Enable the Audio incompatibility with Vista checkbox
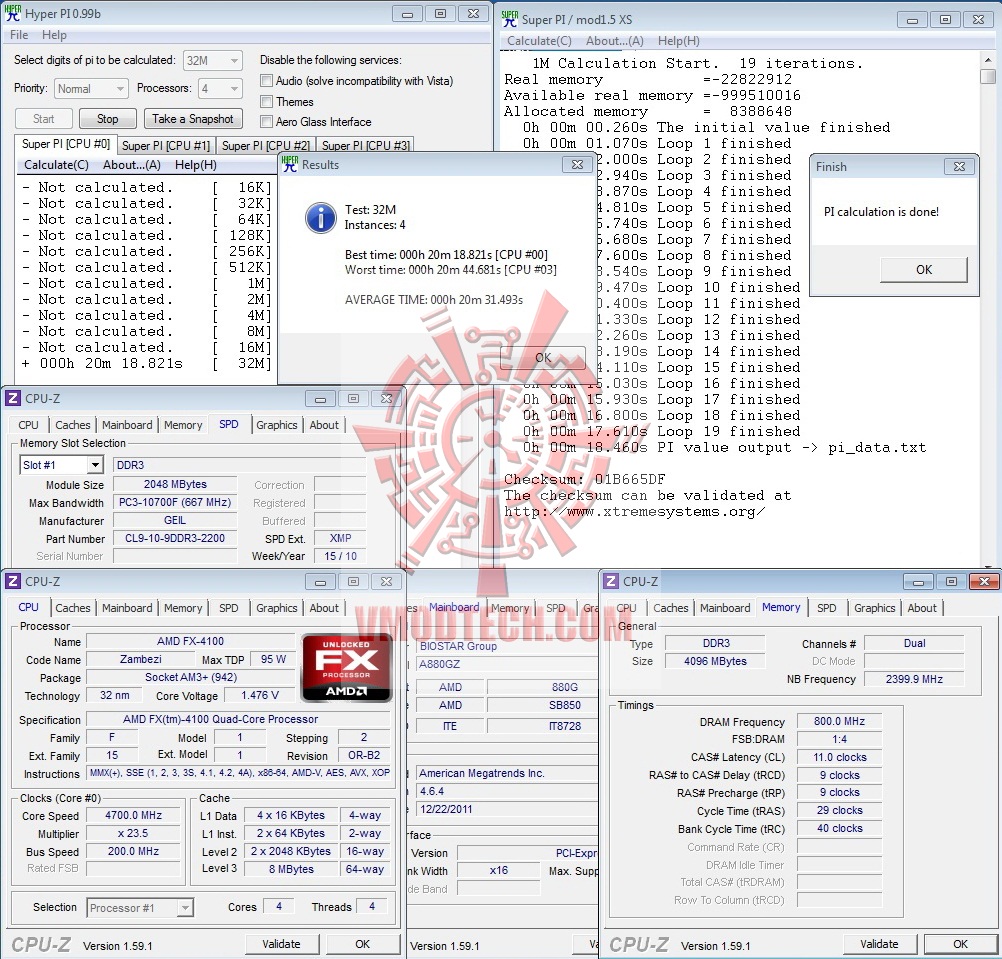The image size is (1002, 959). pos(266,81)
